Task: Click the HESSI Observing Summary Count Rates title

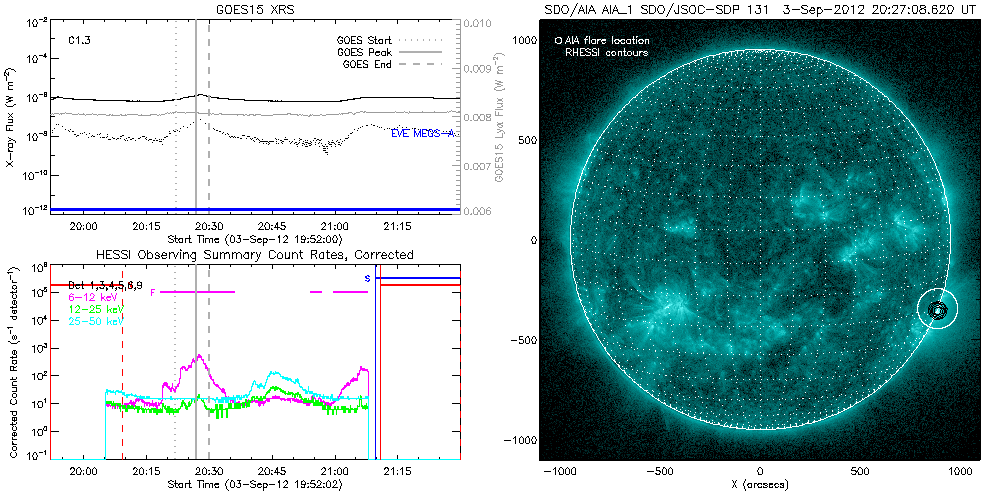Action: click(254, 255)
